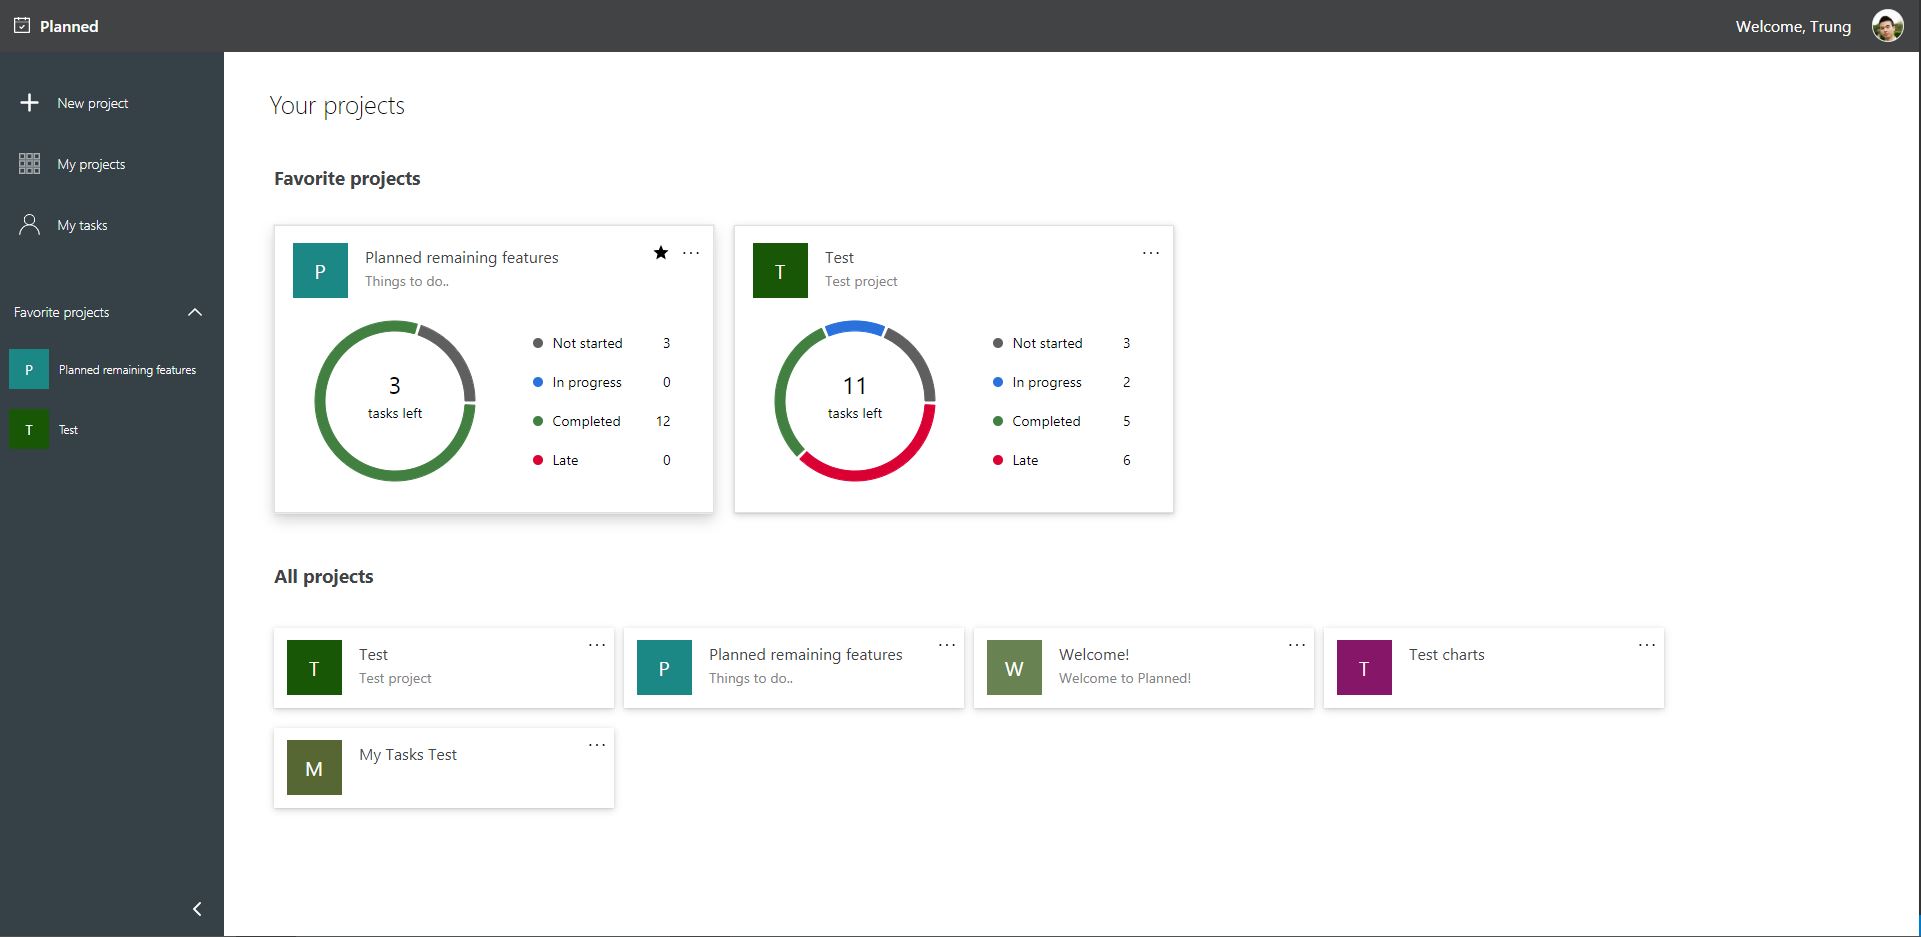Image resolution: width=1921 pixels, height=937 pixels.
Task: Open the Test charts project title
Action: (x=1447, y=655)
